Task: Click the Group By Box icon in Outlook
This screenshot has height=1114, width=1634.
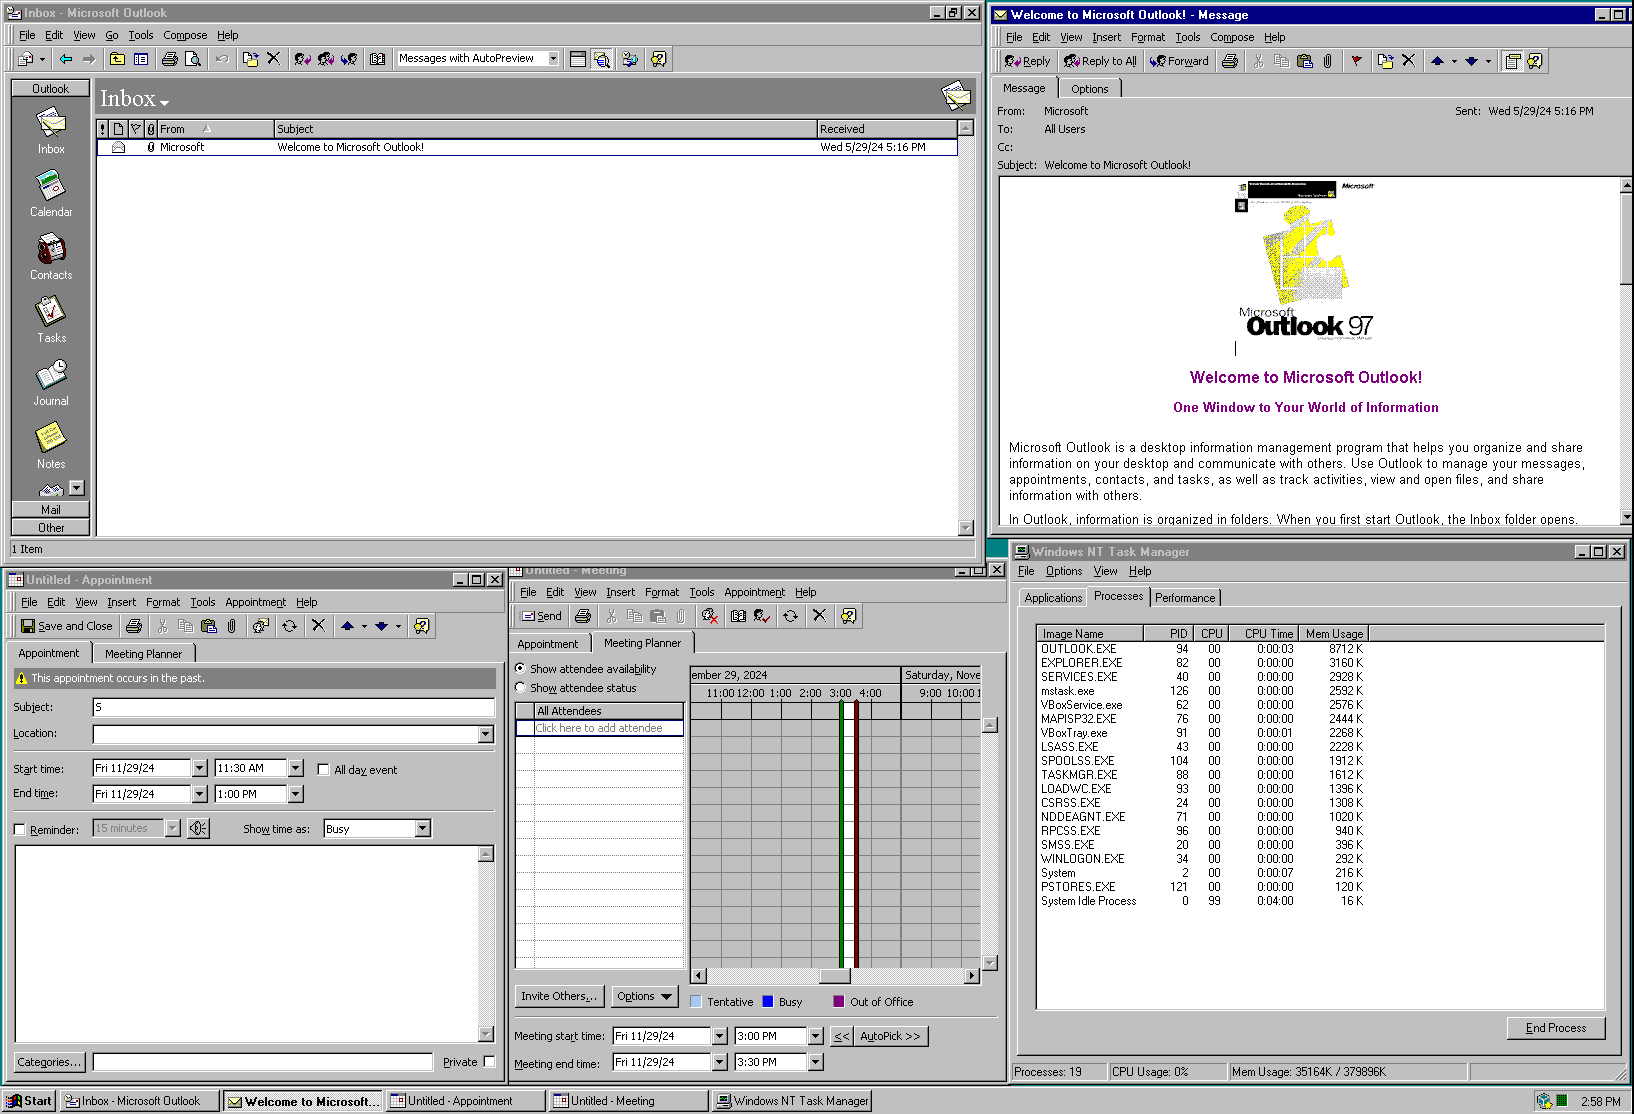Action: 578,59
